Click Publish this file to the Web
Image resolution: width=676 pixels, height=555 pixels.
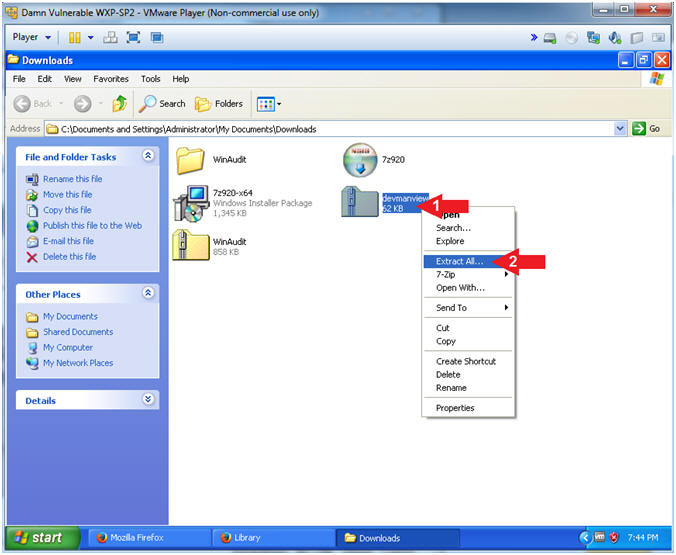click(x=92, y=226)
